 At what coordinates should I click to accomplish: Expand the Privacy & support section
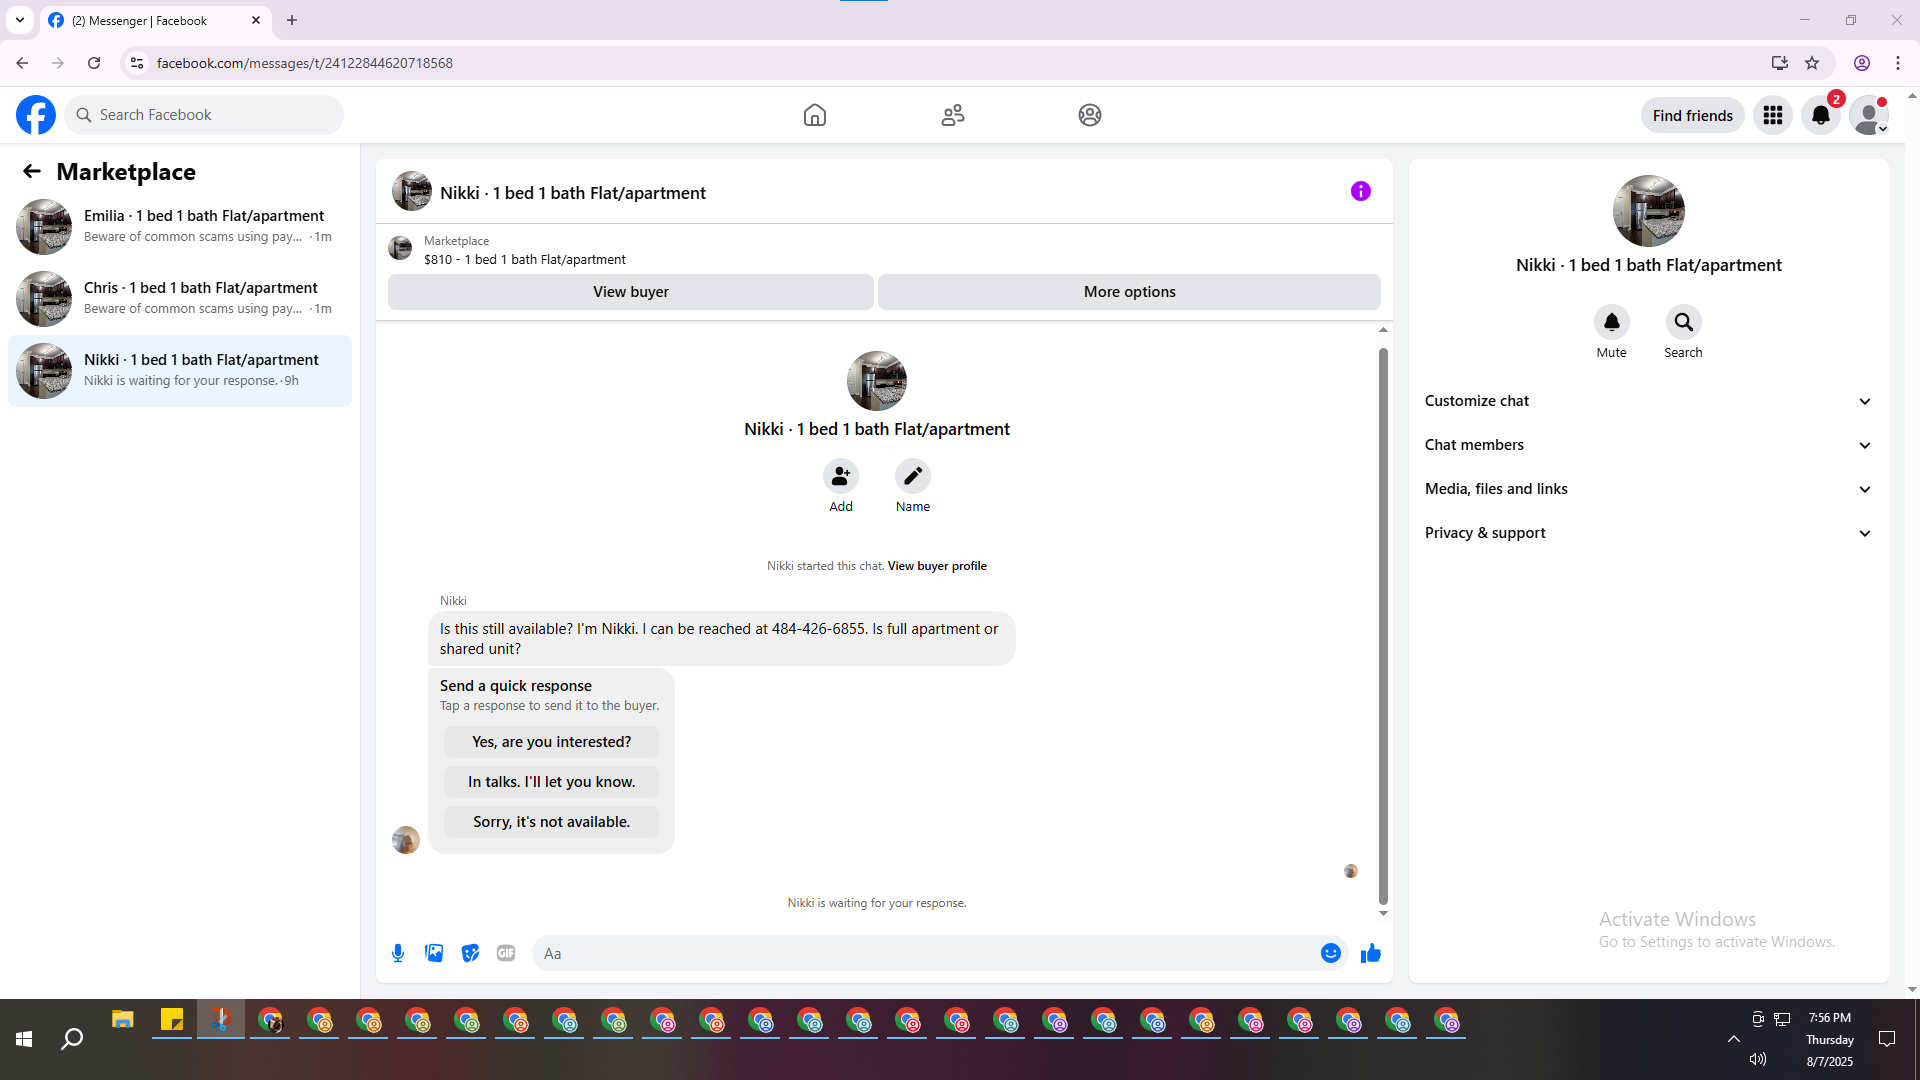click(x=1648, y=533)
